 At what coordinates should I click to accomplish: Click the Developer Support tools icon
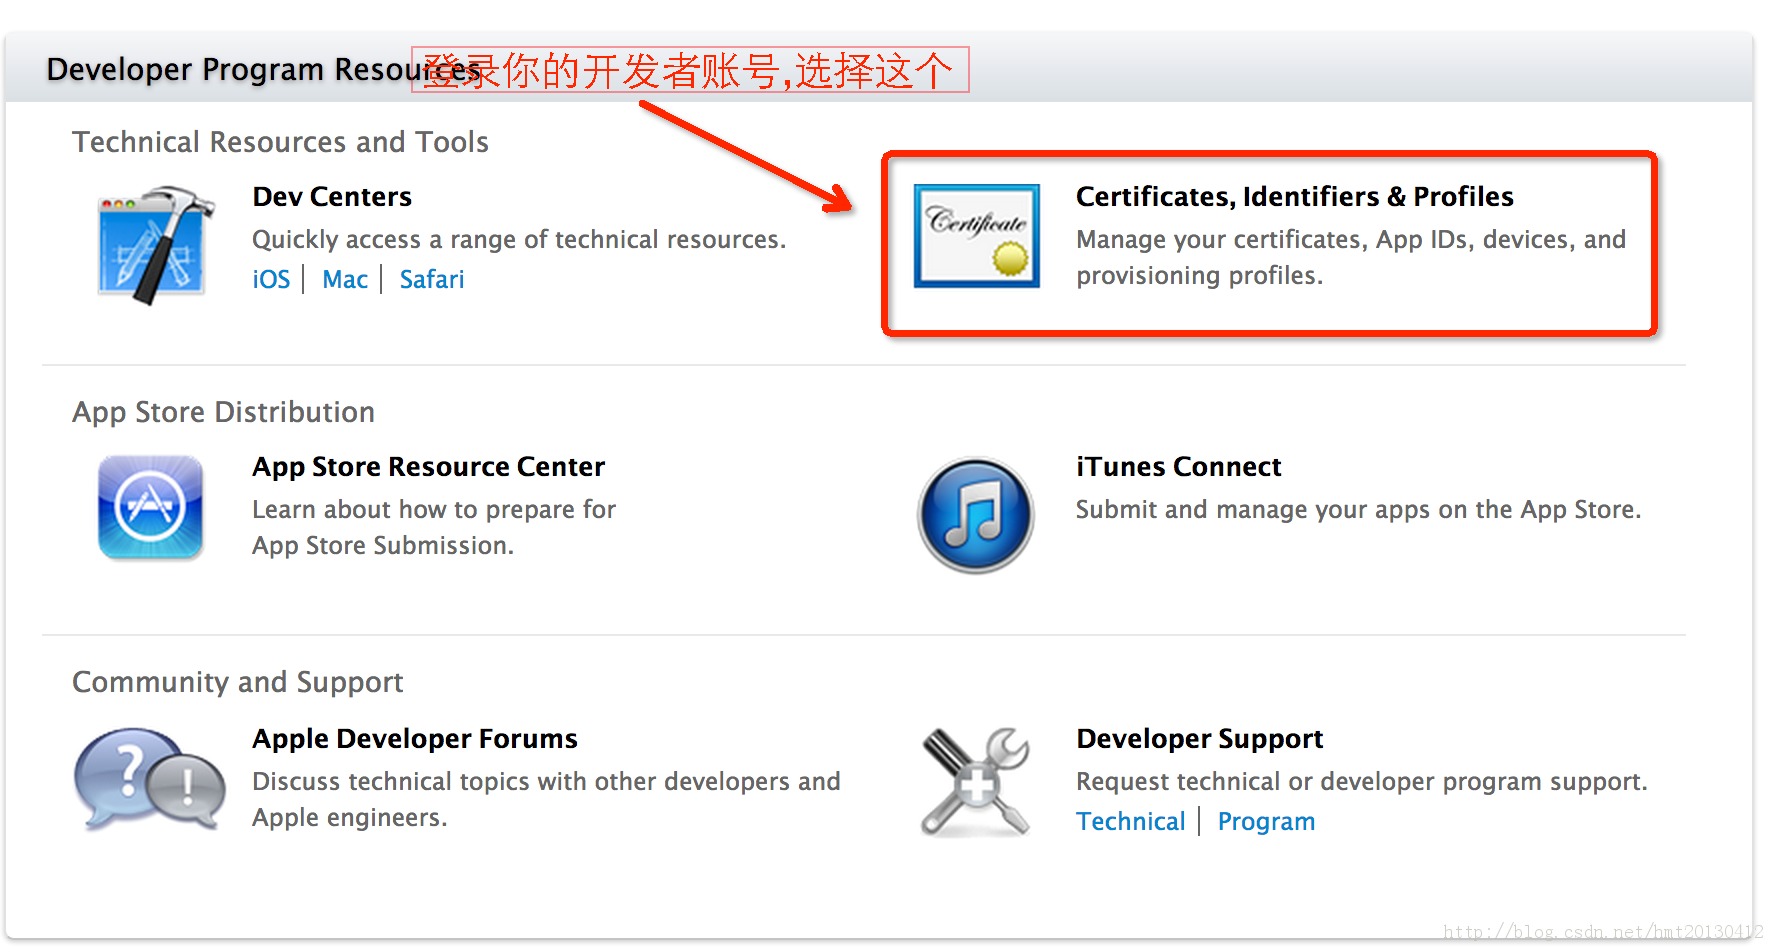tap(976, 782)
